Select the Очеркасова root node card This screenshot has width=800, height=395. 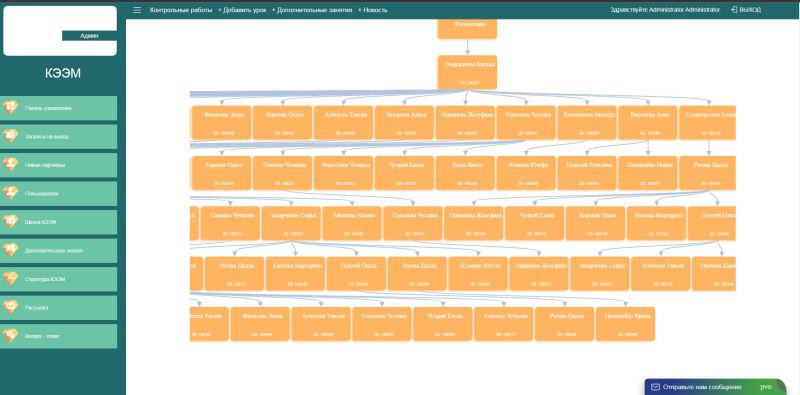[467, 72]
